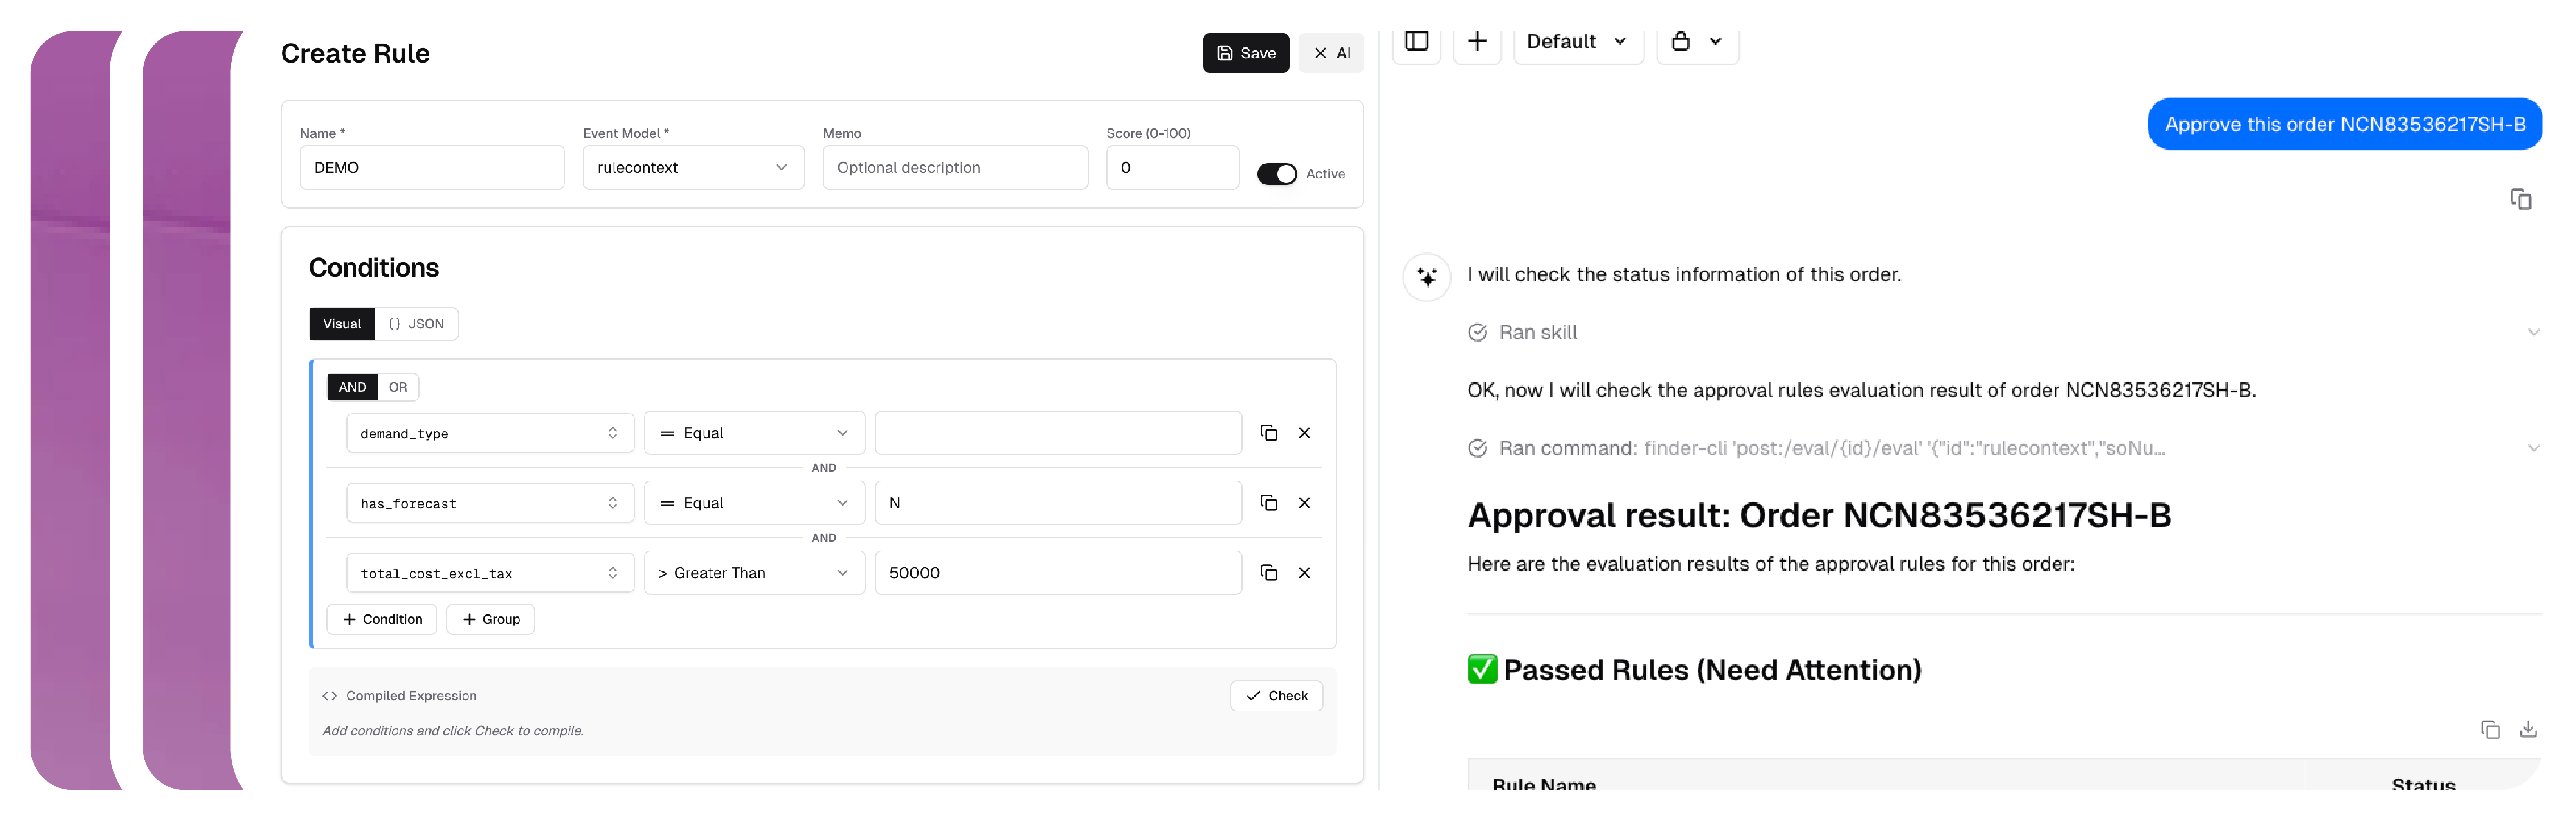Screen dimensions: 2576x823
Task: Duplicate the total_cost_excl_tax condition
Action: point(1269,573)
